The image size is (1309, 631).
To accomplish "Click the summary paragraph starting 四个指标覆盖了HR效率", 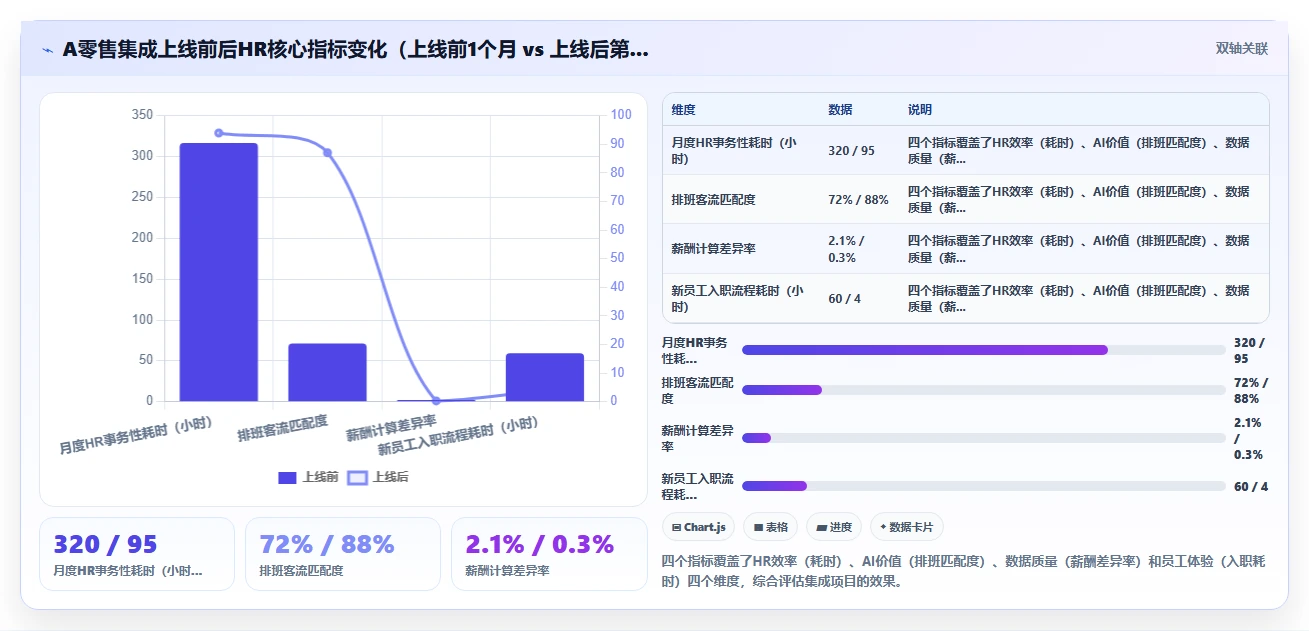I will (963, 571).
